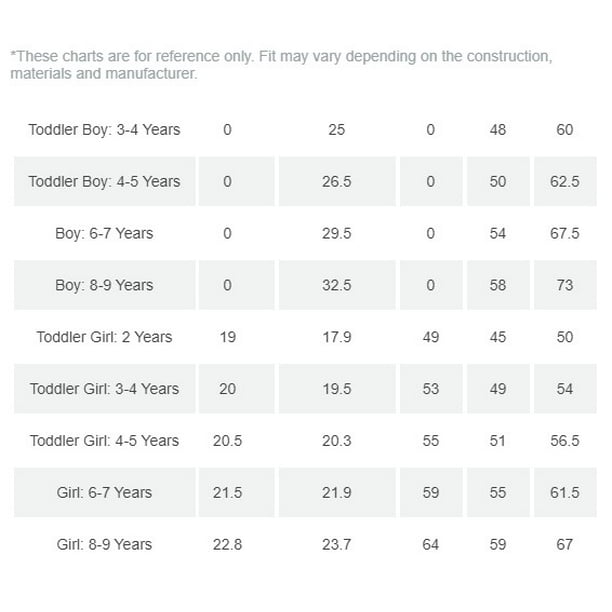Click the Girl: 6-7 Years row label
This screenshot has height=612, width=612.
(x=104, y=493)
